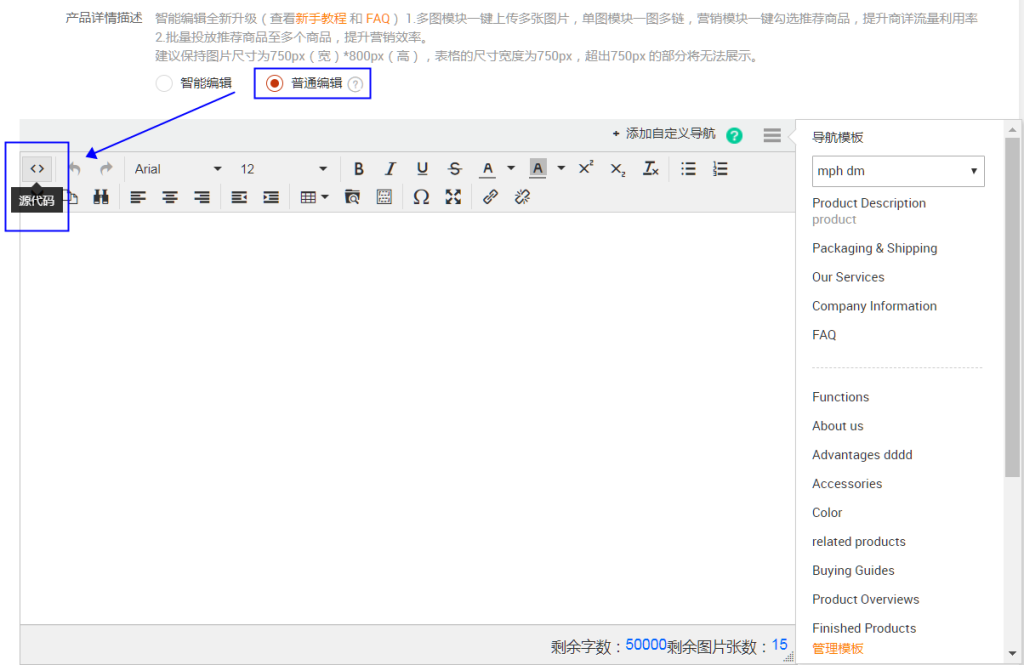Insert a numbered list
1024x665 pixels.
coord(720,169)
